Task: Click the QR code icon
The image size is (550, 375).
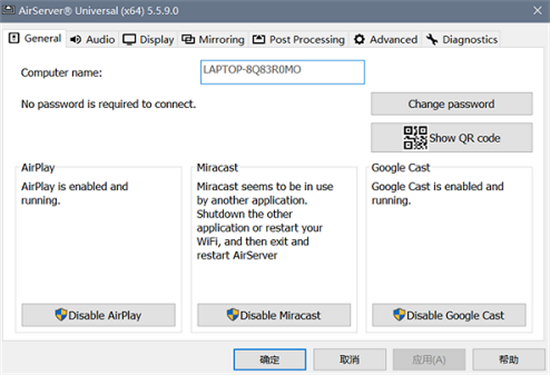Action: click(x=415, y=138)
